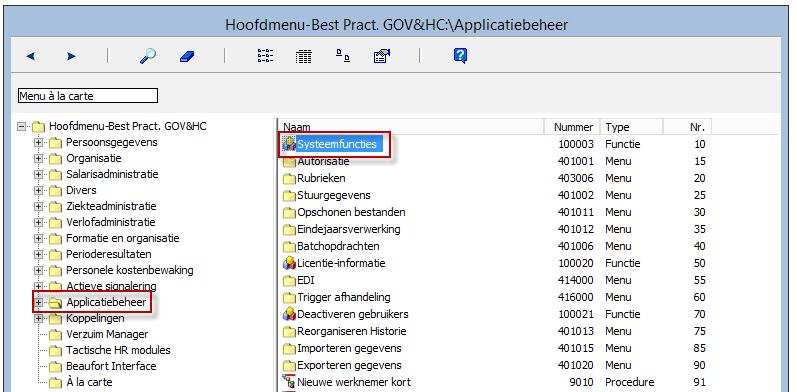Click the eraser icon in the toolbar
797x392 pixels.
tap(187, 56)
